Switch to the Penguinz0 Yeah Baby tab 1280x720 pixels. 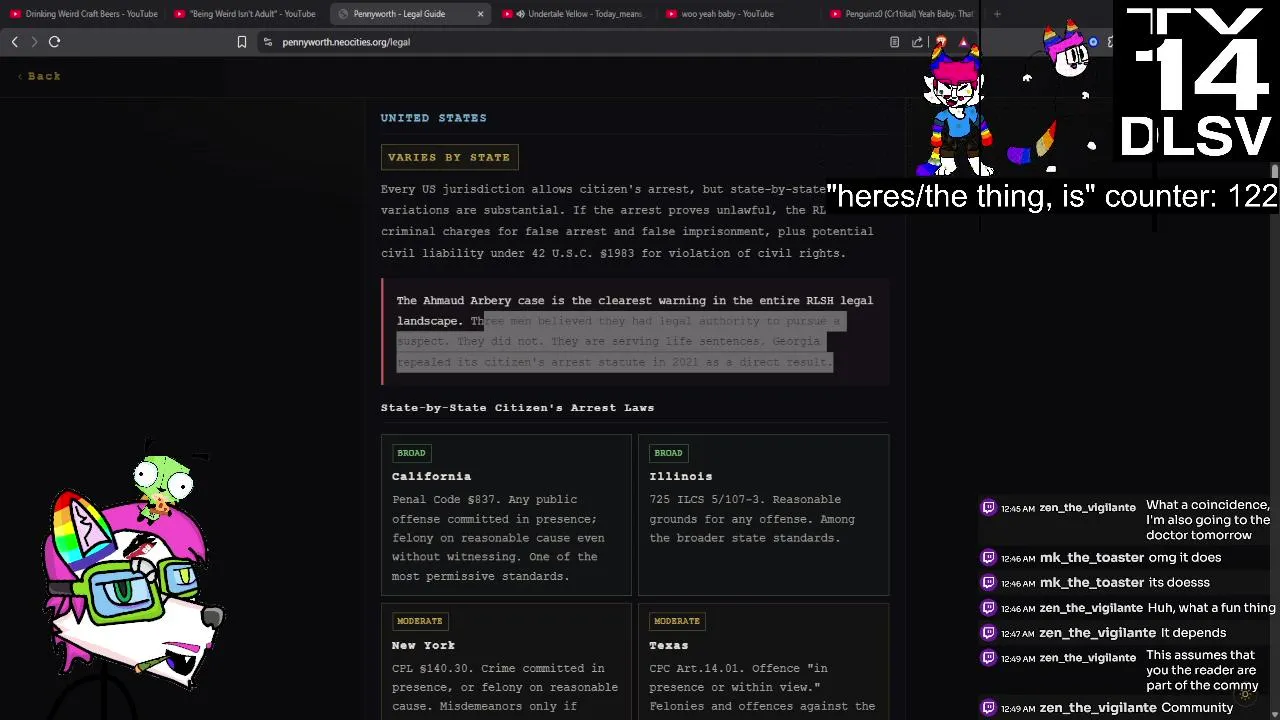[x=900, y=14]
